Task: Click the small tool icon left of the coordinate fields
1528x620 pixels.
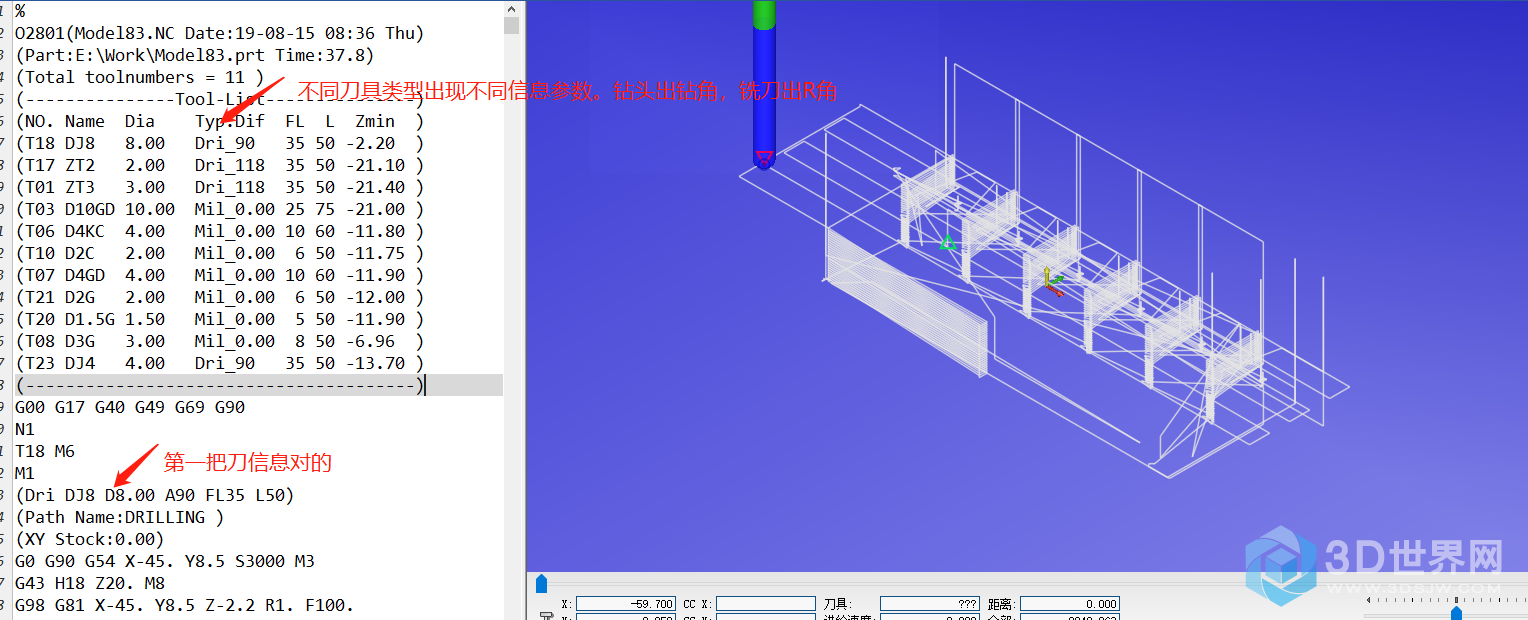Action: click(546, 616)
